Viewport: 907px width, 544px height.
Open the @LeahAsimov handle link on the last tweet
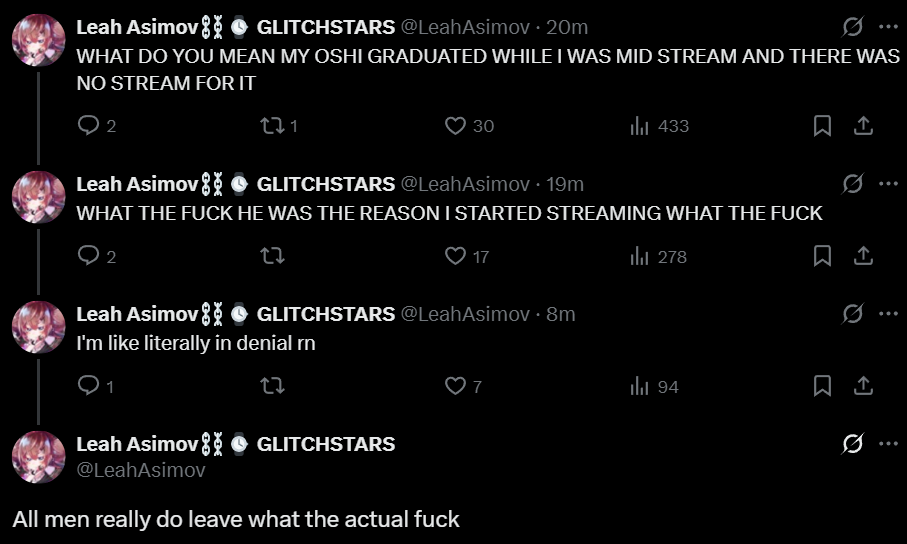point(141,469)
